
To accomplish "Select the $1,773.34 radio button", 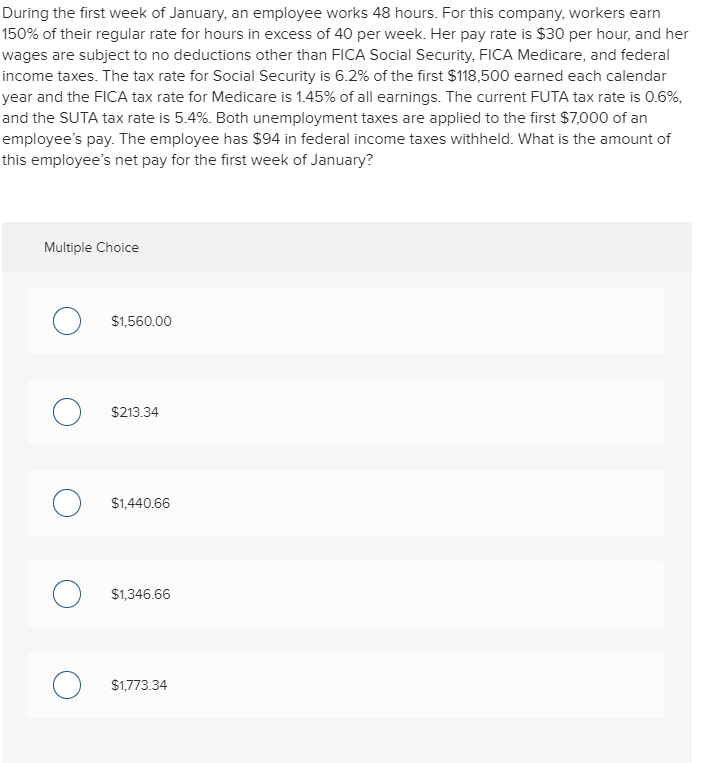I will pyautogui.click(x=68, y=685).
